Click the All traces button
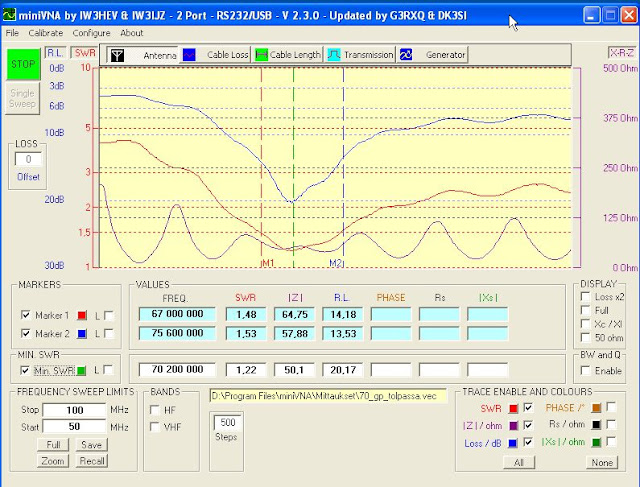Screen dimensions: 640x487 (519, 463)
